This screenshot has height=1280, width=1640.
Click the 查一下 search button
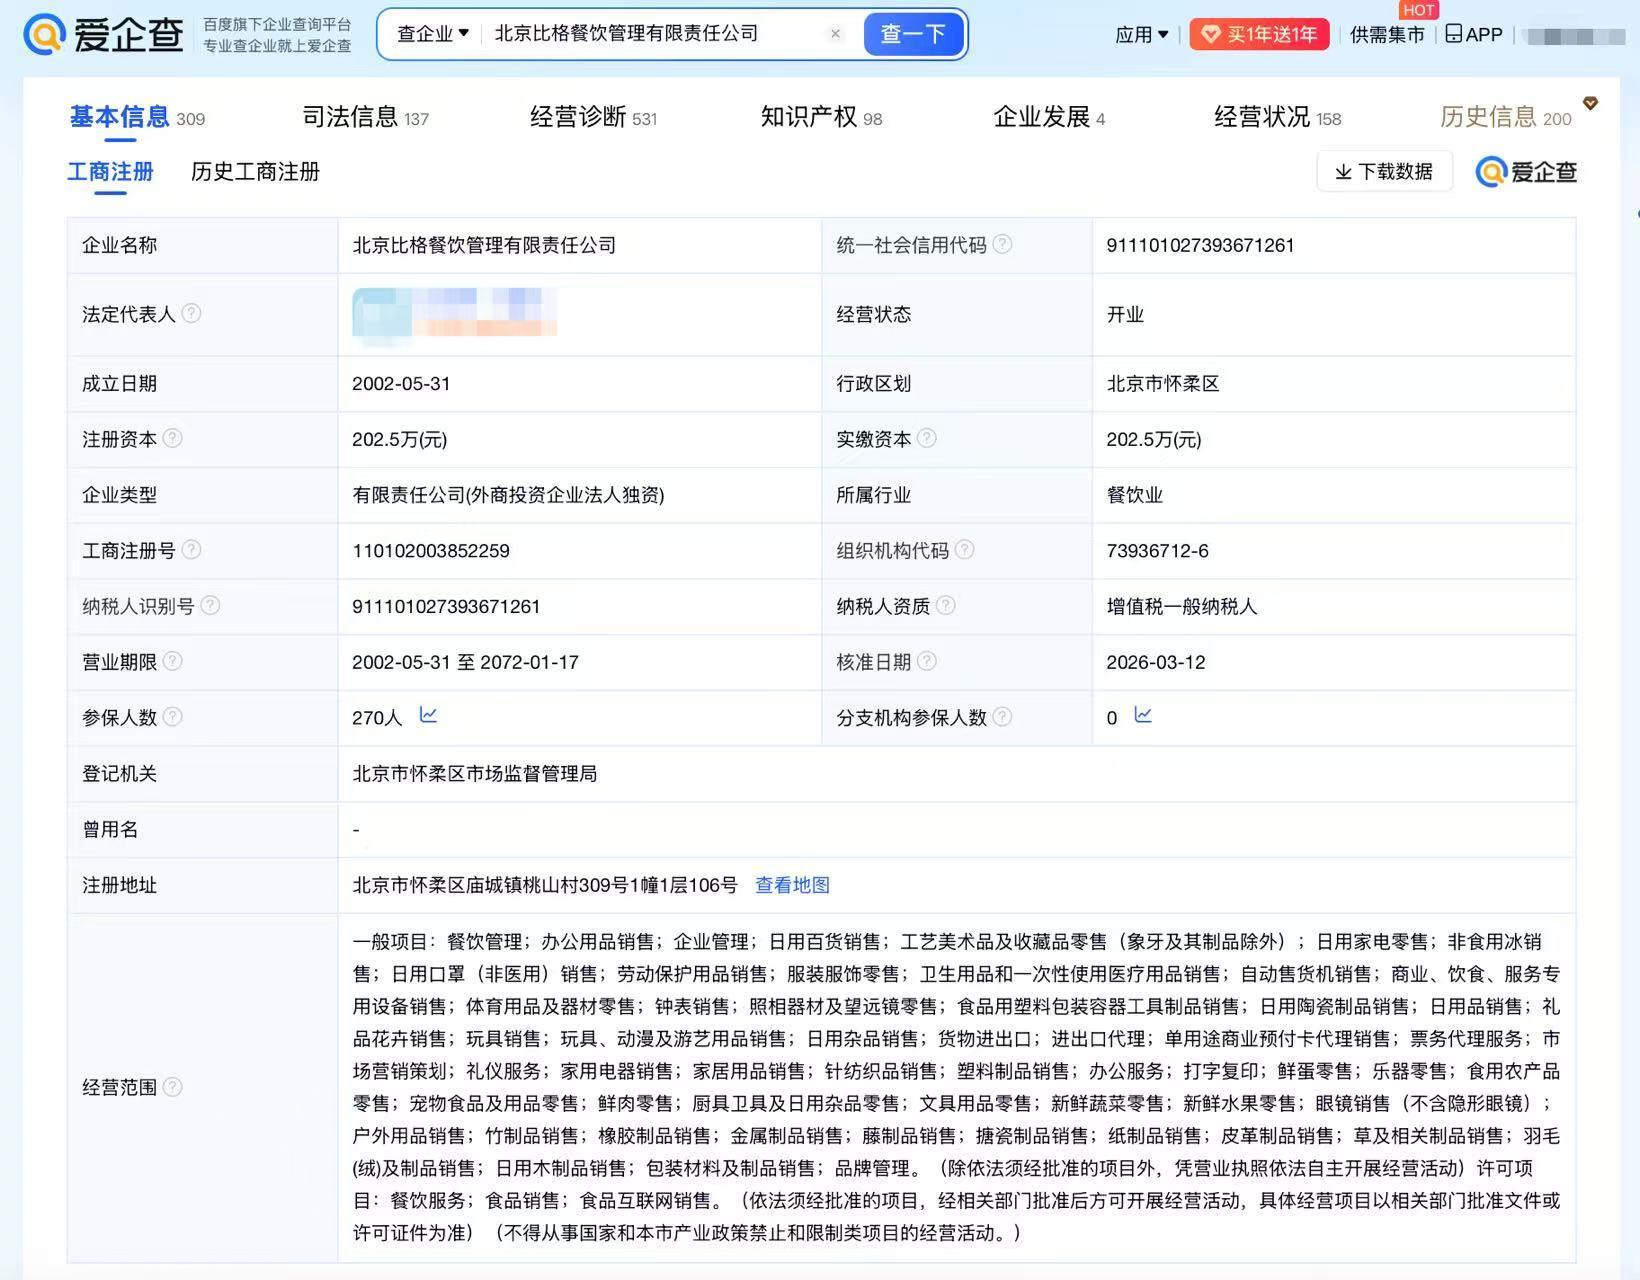click(913, 34)
